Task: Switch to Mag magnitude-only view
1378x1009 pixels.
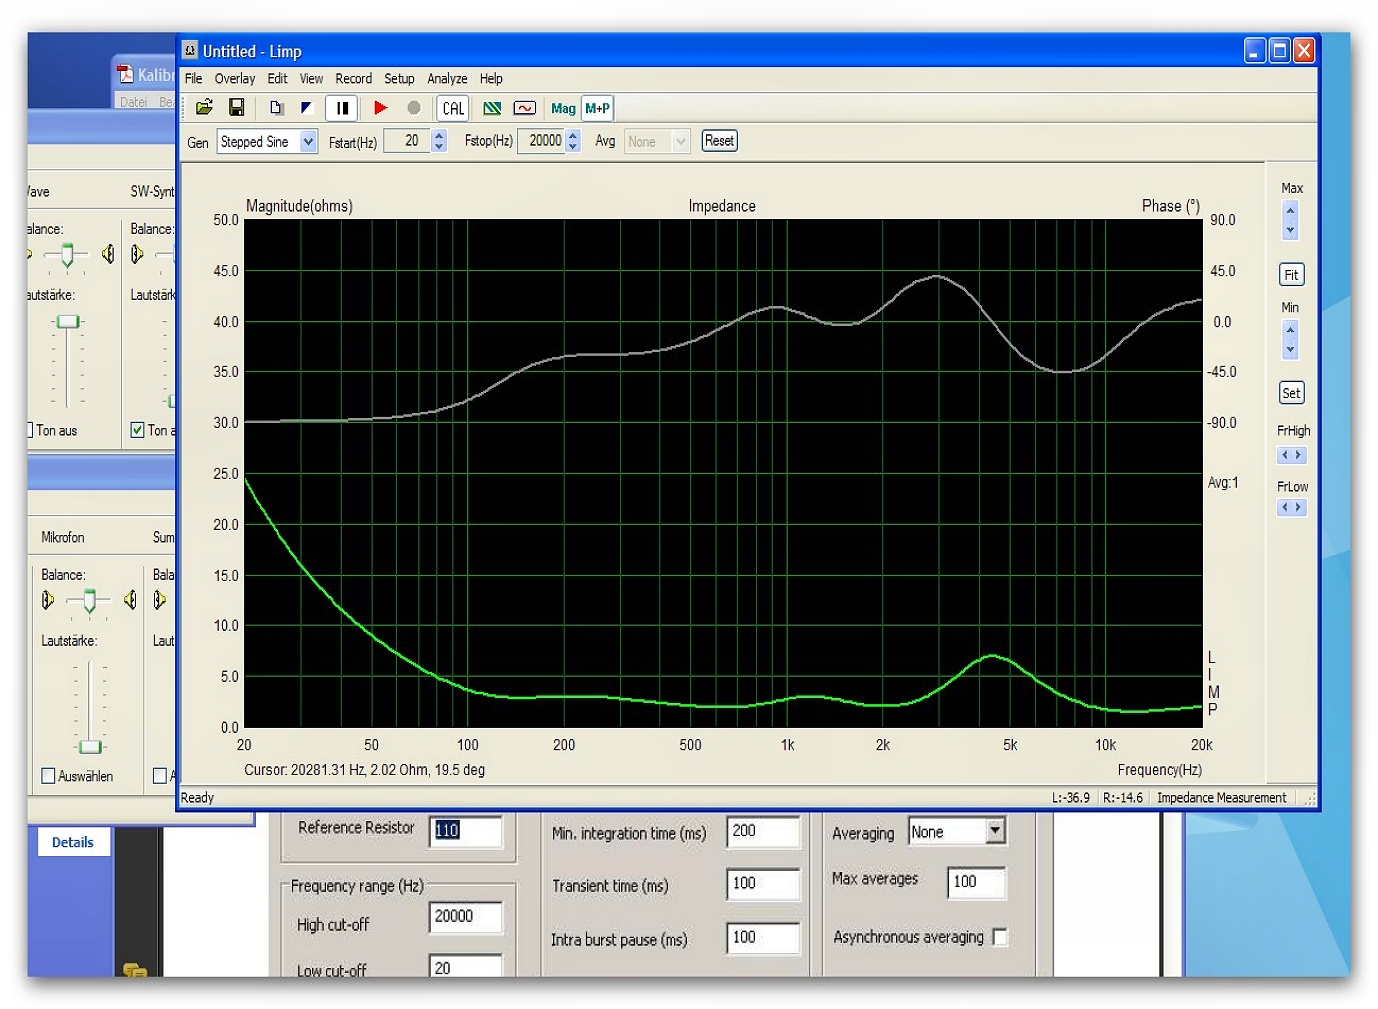Action: (x=563, y=109)
